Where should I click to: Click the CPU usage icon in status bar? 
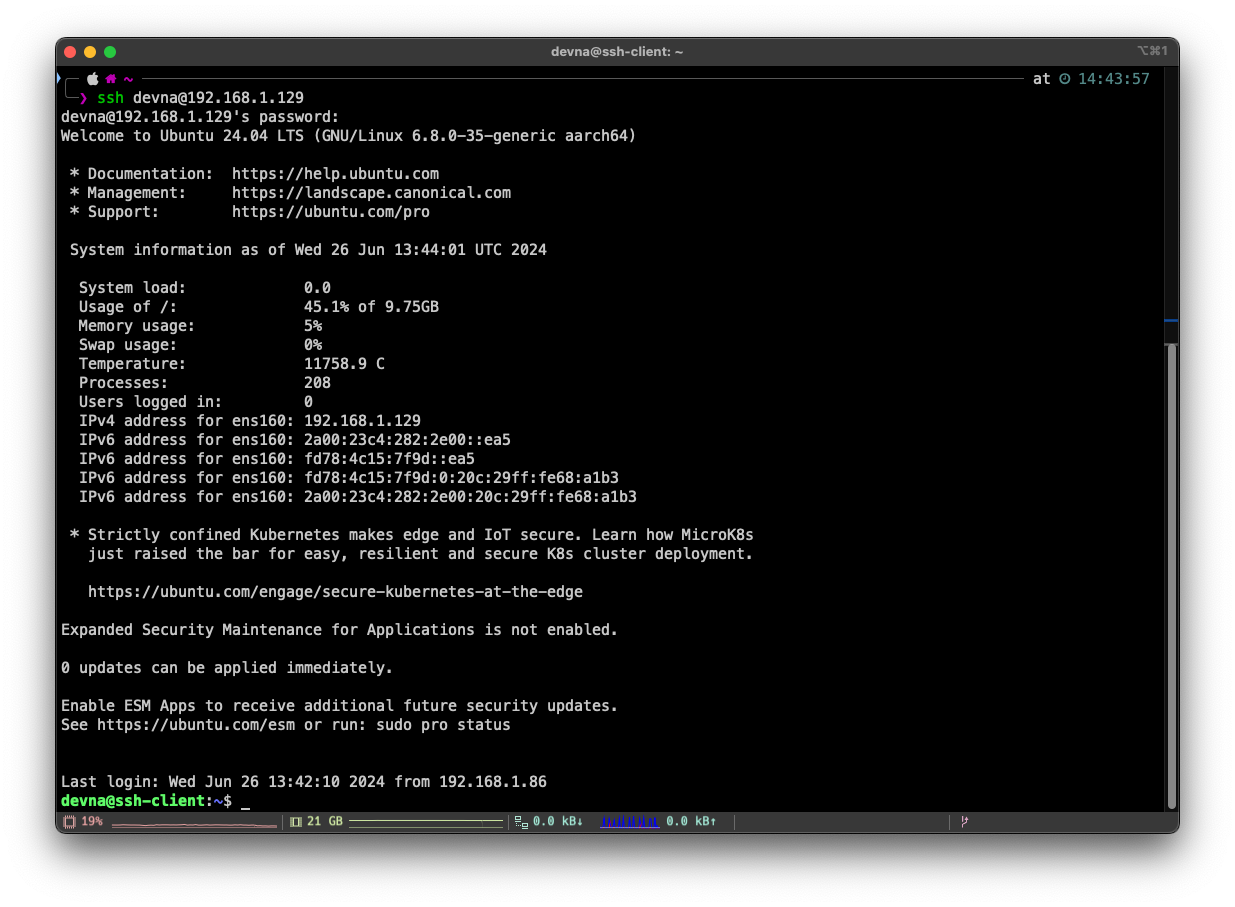click(x=70, y=821)
